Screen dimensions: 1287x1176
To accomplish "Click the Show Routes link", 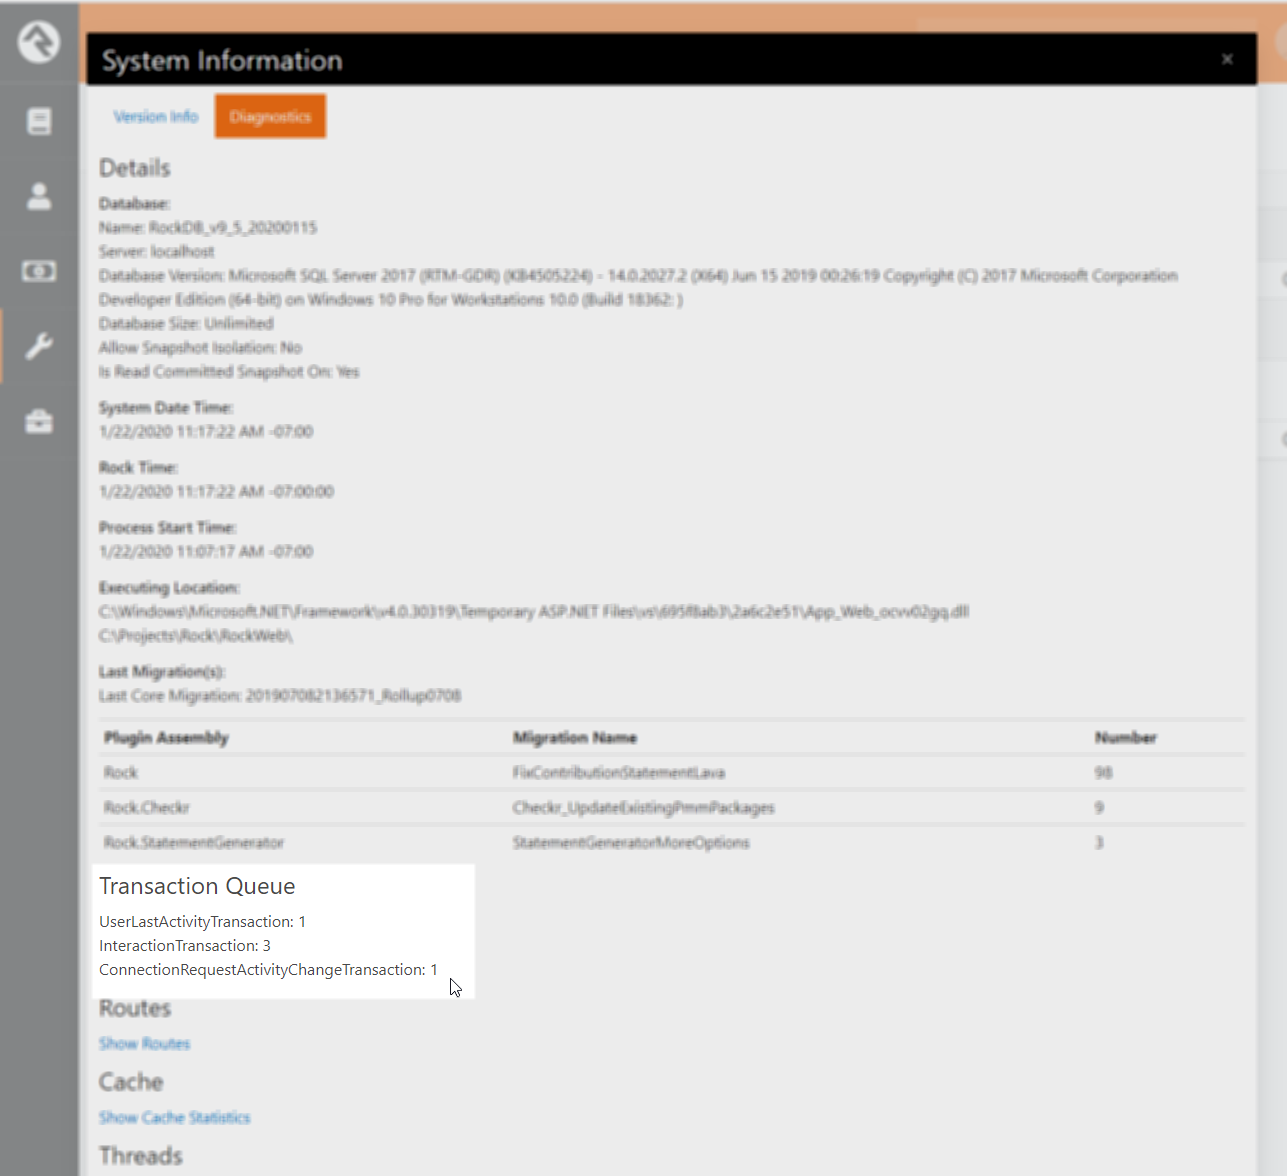I will (144, 1043).
